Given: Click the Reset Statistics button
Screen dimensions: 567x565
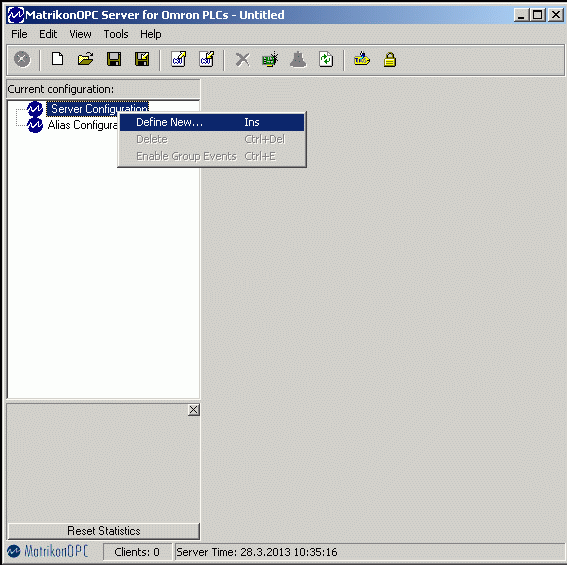Looking at the screenshot, I should [x=103, y=531].
